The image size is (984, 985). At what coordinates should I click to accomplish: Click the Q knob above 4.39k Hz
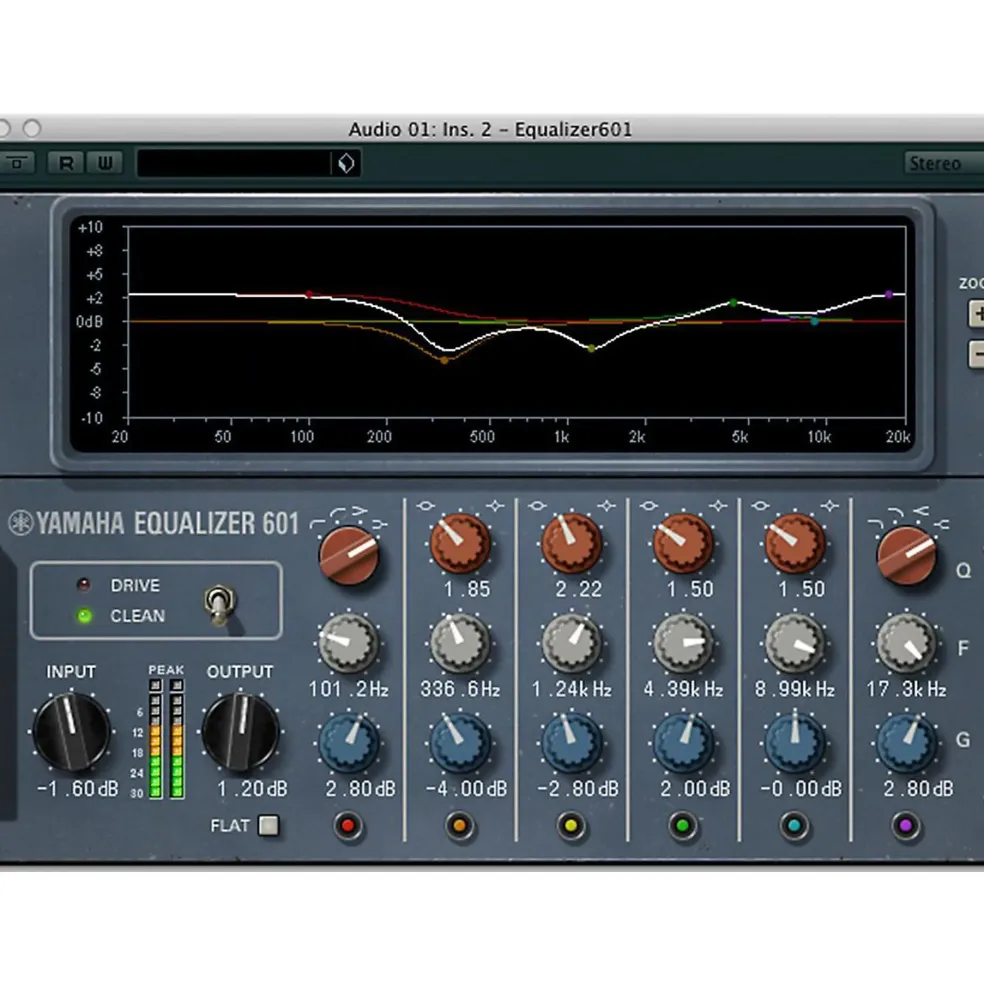(x=682, y=543)
